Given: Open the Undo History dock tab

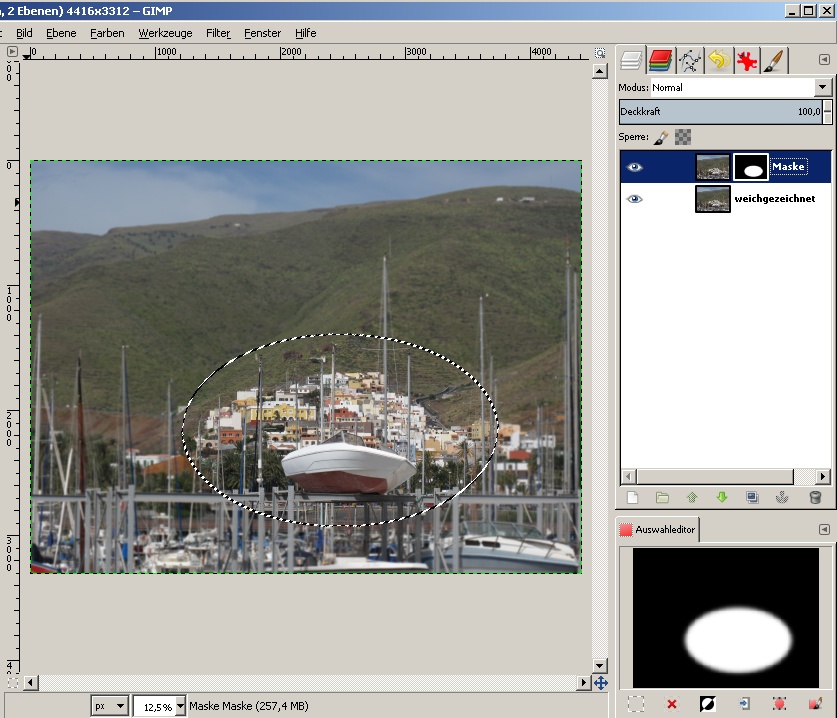Looking at the screenshot, I should click(717, 61).
